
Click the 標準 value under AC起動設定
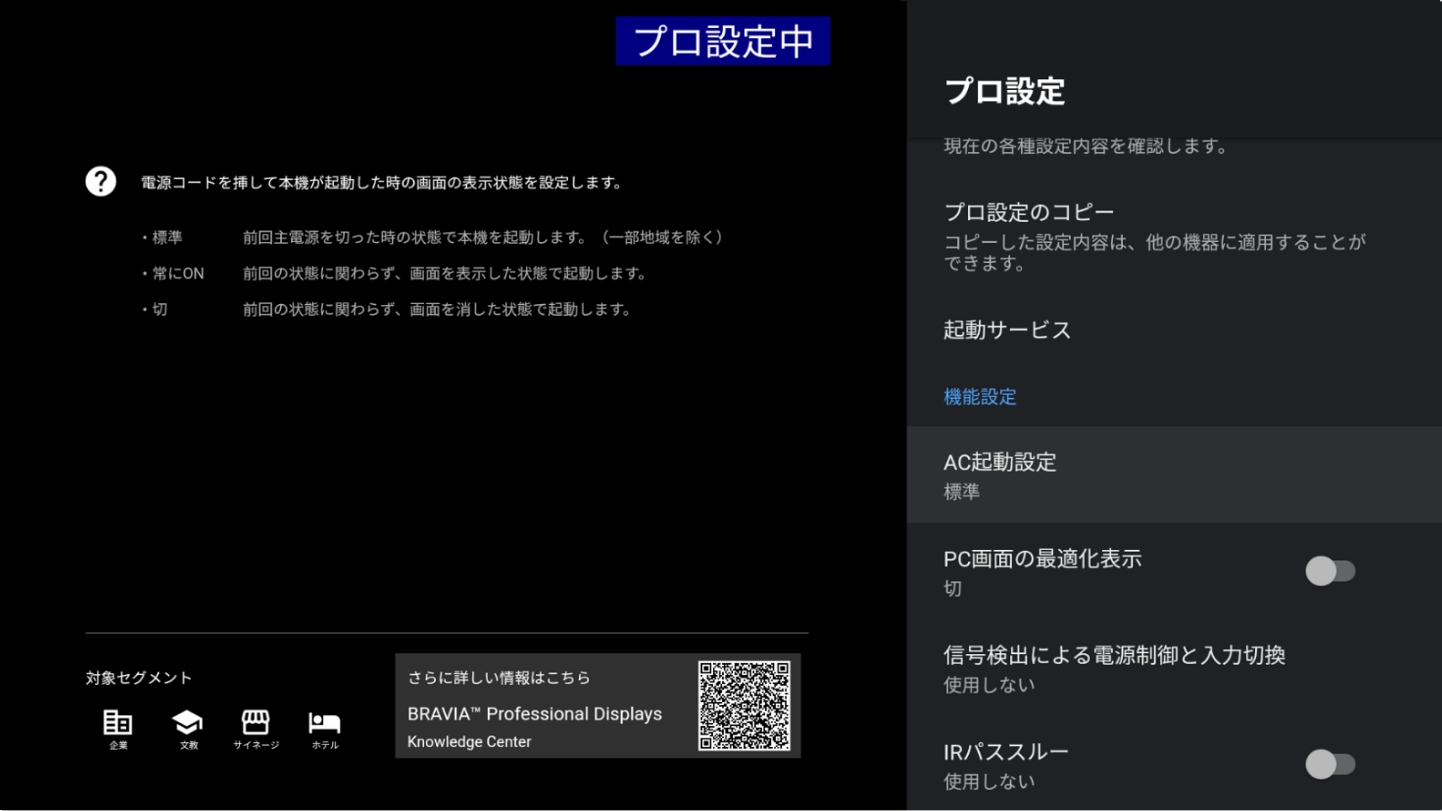pos(962,492)
